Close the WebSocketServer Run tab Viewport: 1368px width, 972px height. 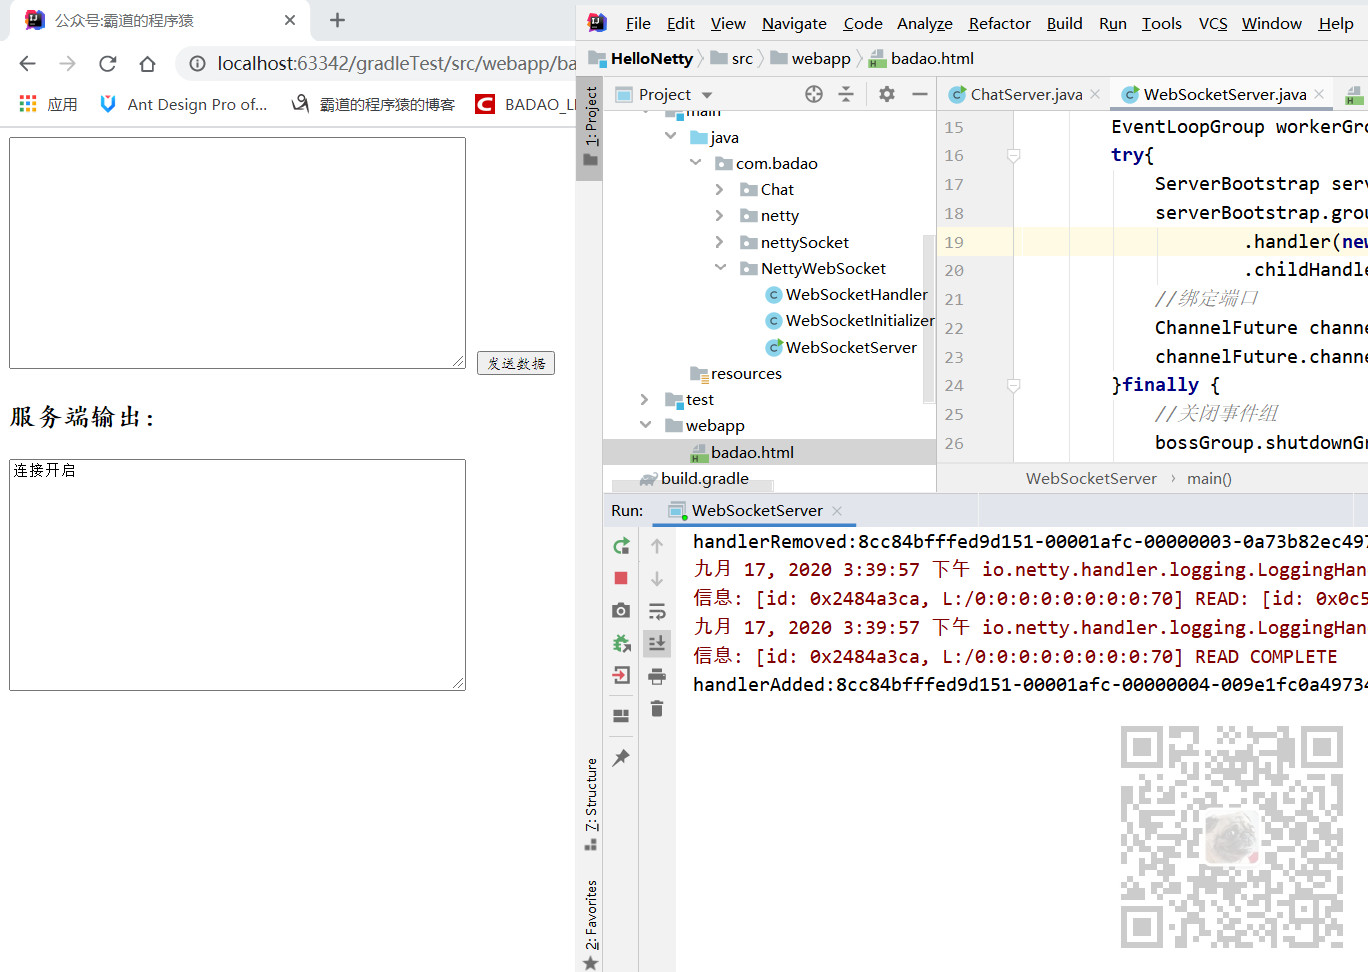pos(837,510)
